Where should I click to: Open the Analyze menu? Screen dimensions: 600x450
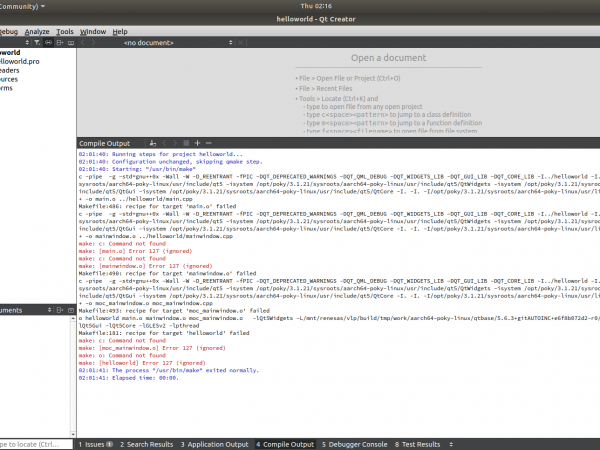tap(36, 31)
